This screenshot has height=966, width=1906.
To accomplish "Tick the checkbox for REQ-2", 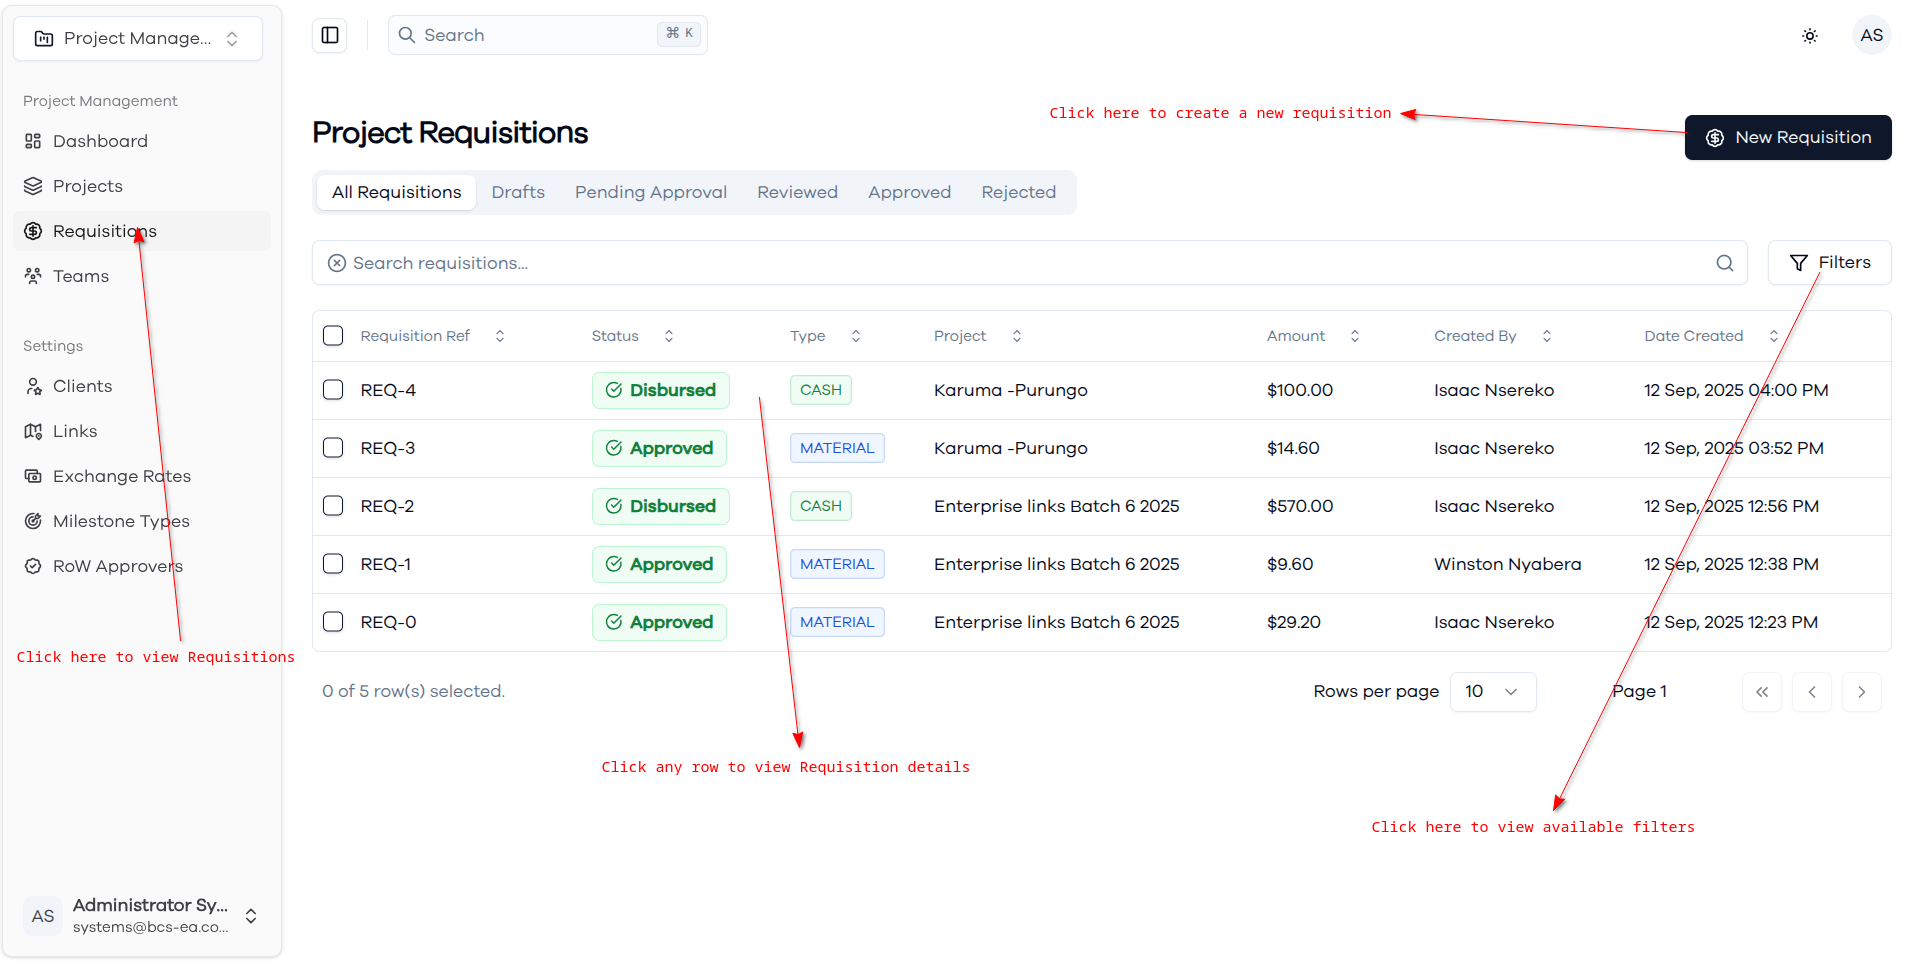I will 333,506.
